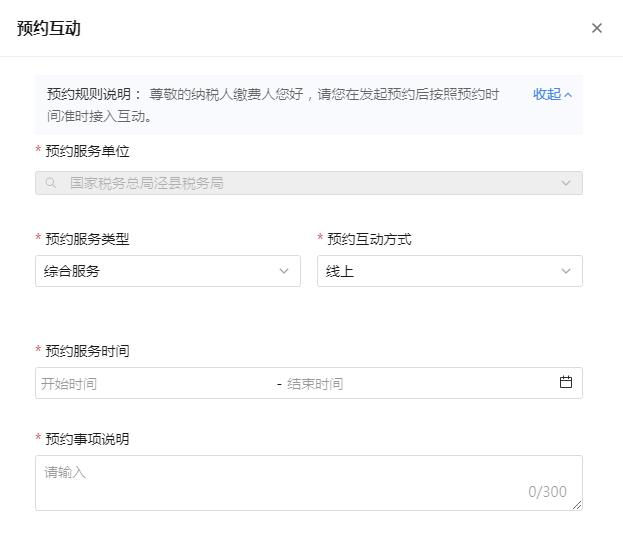Click the 预约互动 dialog title

[x=49, y=28]
